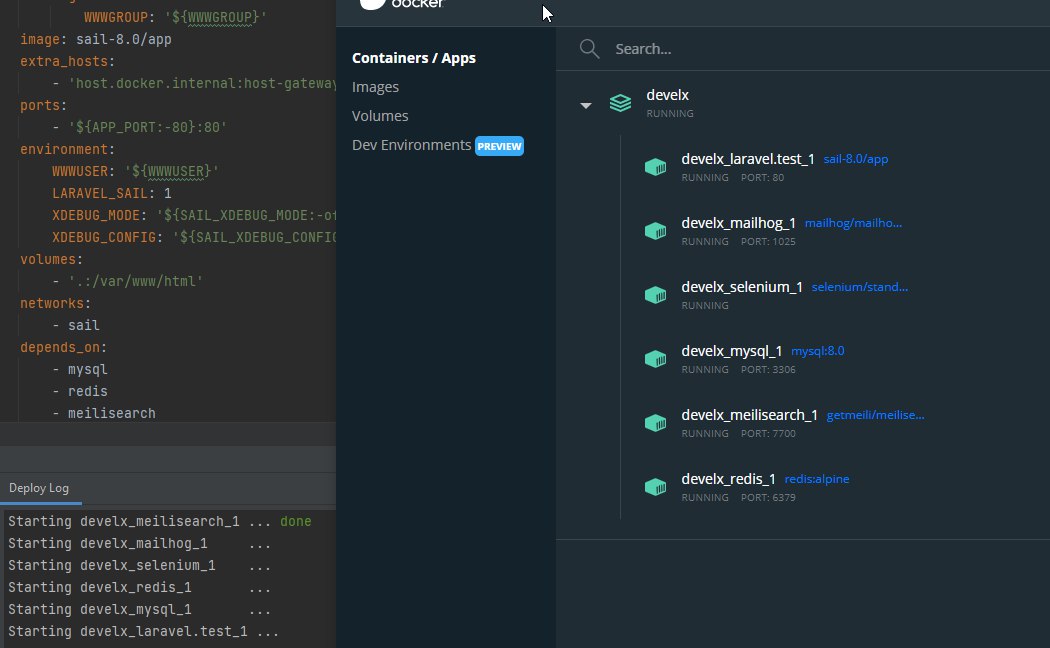1050x648 pixels.
Task: Click 'Starting develx_meilisearch_1 ... done' log line
Action: [159, 521]
